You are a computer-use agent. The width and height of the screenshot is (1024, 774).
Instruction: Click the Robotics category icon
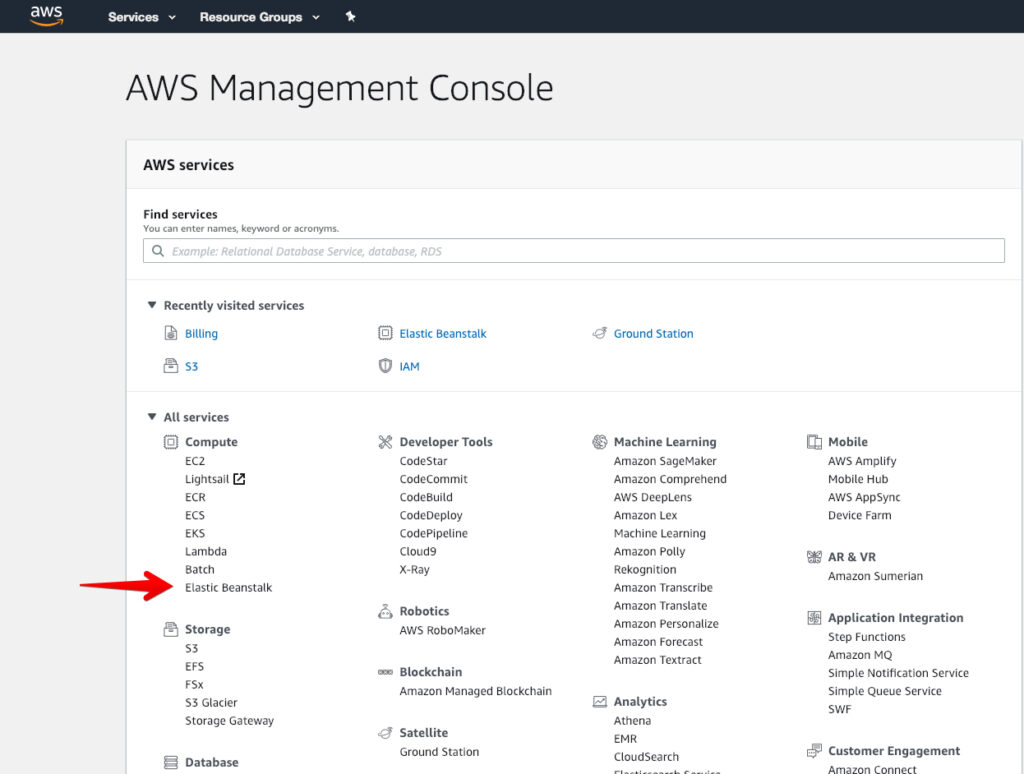[x=385, y=611]
